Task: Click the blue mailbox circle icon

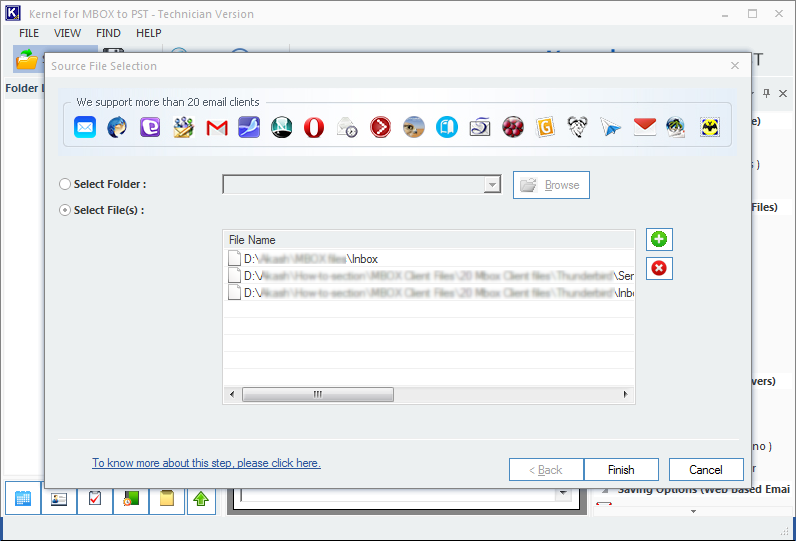Action: 447,127
